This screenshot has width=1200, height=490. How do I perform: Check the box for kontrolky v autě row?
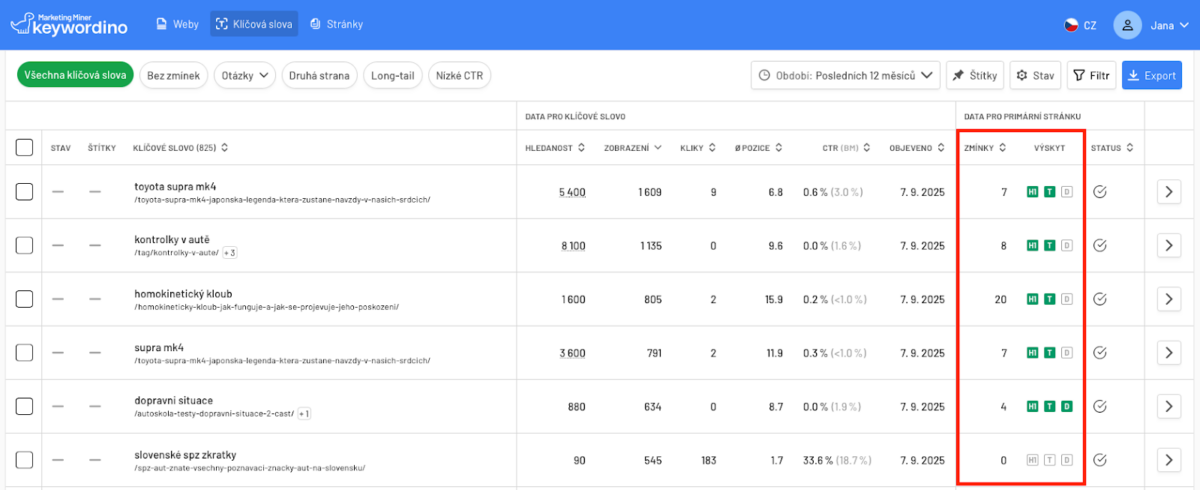24,245
